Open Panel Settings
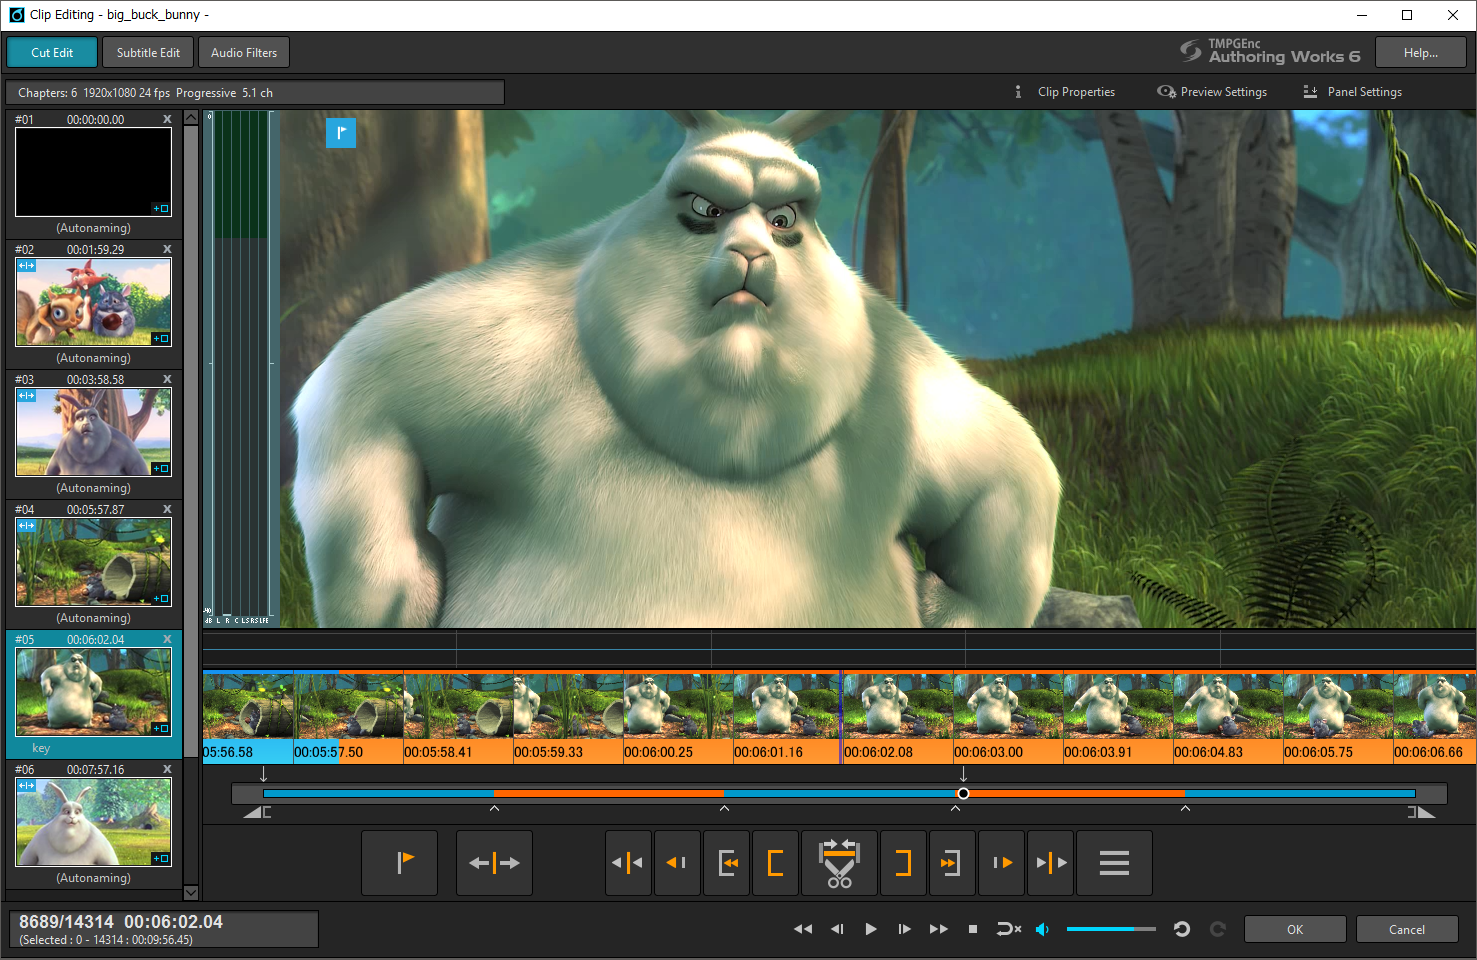This screenshot has height=960, width=1477. tap(1352, 91)
